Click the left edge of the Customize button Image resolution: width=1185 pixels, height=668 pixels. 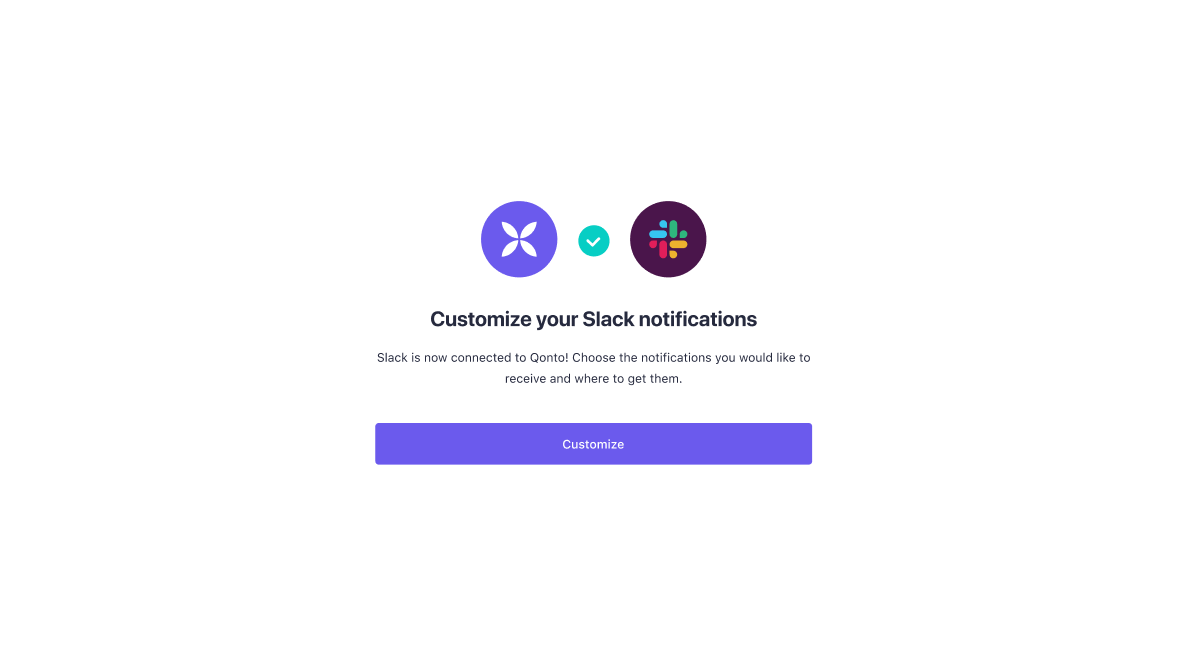point(380,444)
